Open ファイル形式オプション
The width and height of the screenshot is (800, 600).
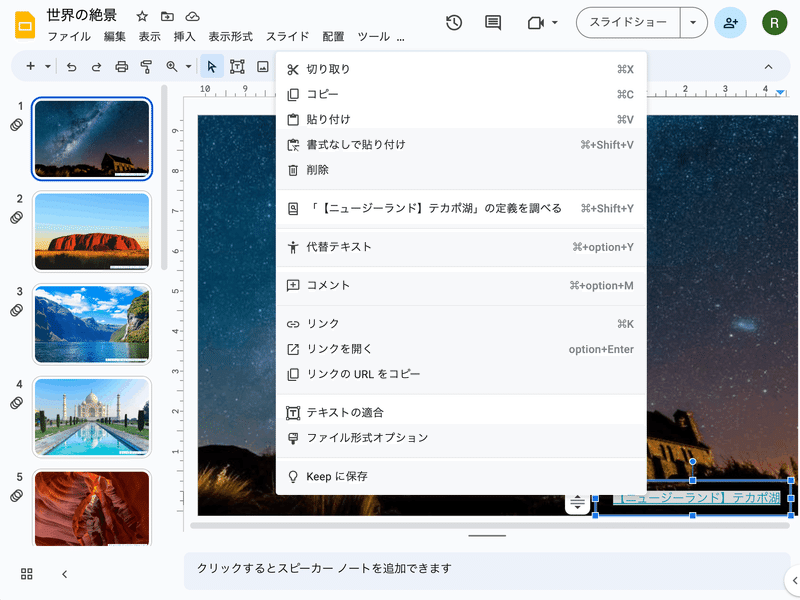461,437
